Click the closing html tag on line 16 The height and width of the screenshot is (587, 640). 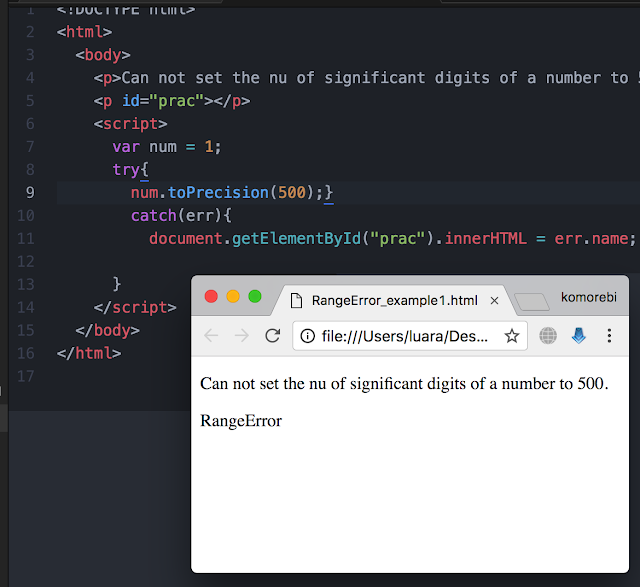point(89,353)
